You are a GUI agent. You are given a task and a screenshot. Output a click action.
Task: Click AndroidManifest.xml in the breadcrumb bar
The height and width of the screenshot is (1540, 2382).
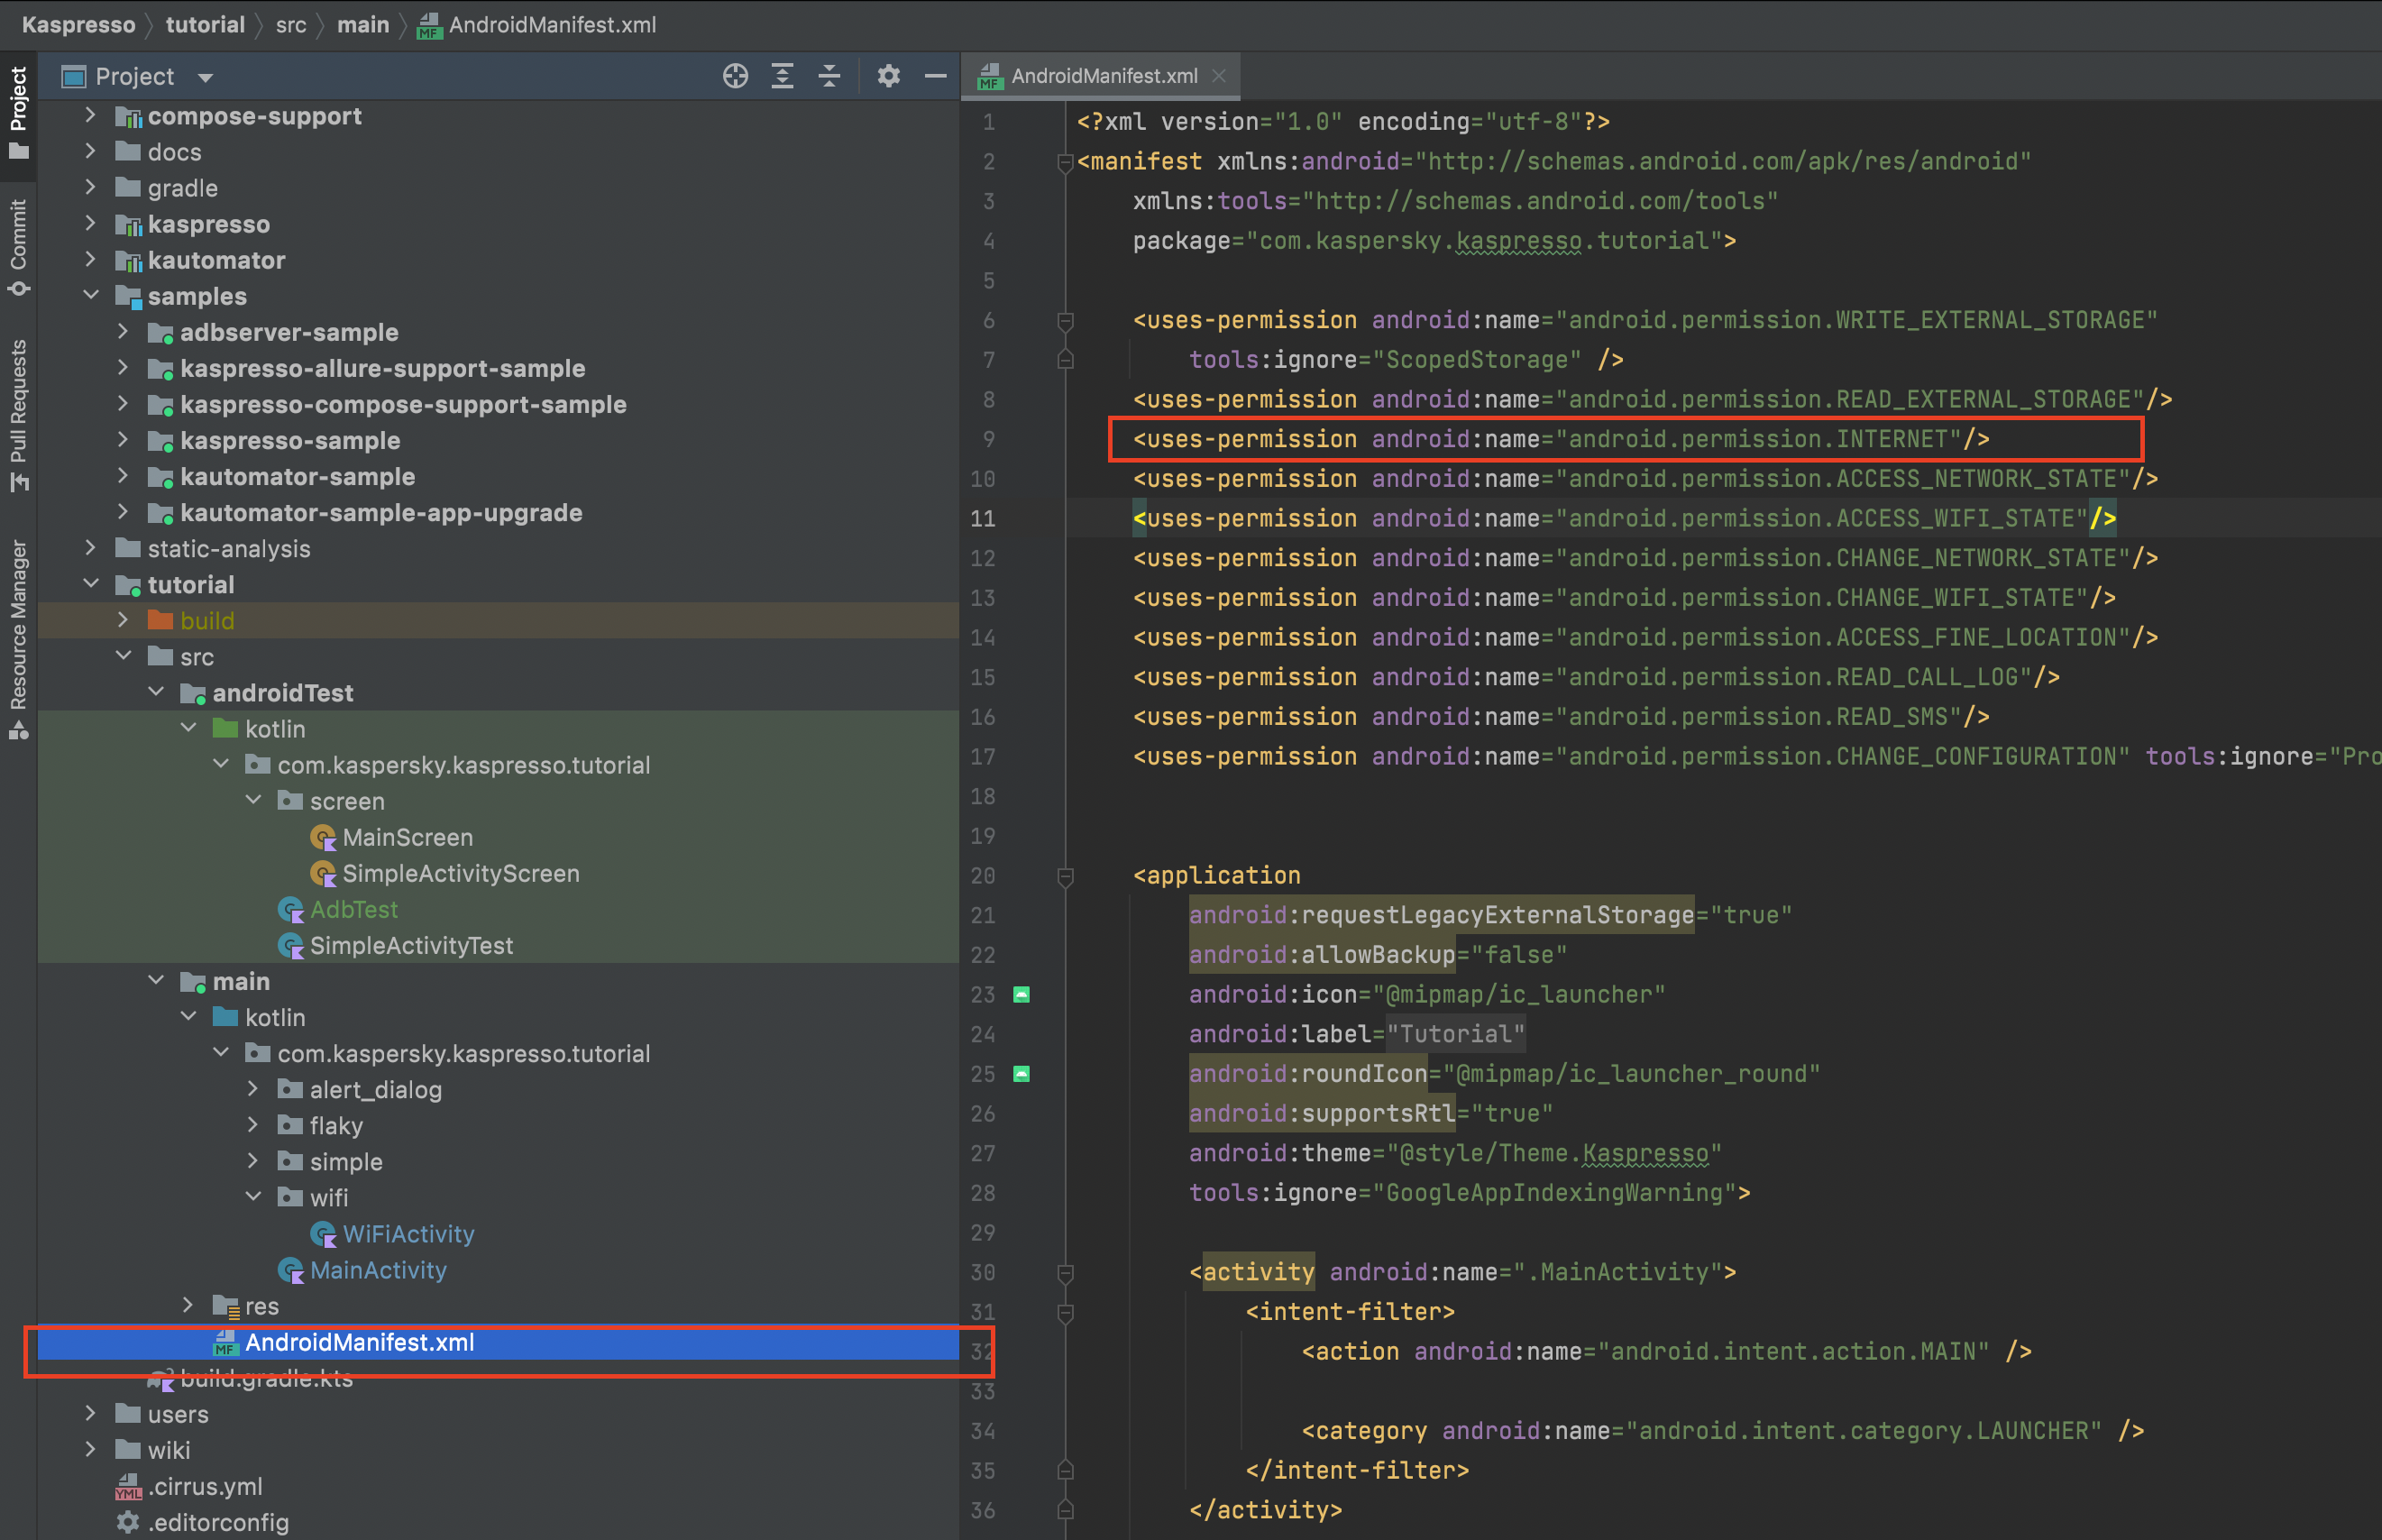[x=537, y=25]
